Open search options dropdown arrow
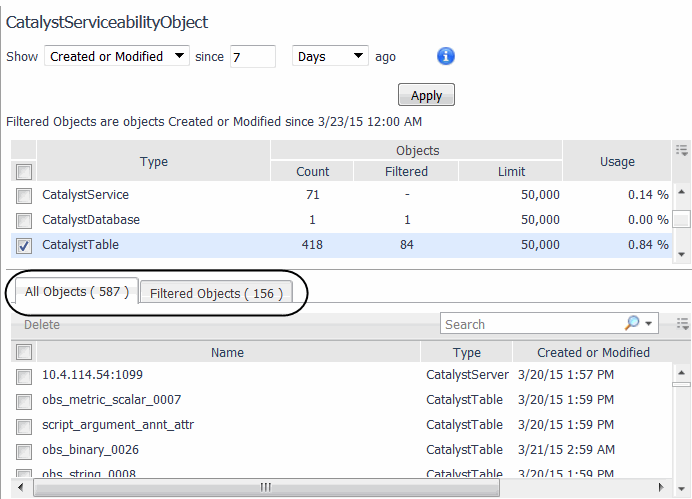Screen dimensions: 692x499 [649, 324]
